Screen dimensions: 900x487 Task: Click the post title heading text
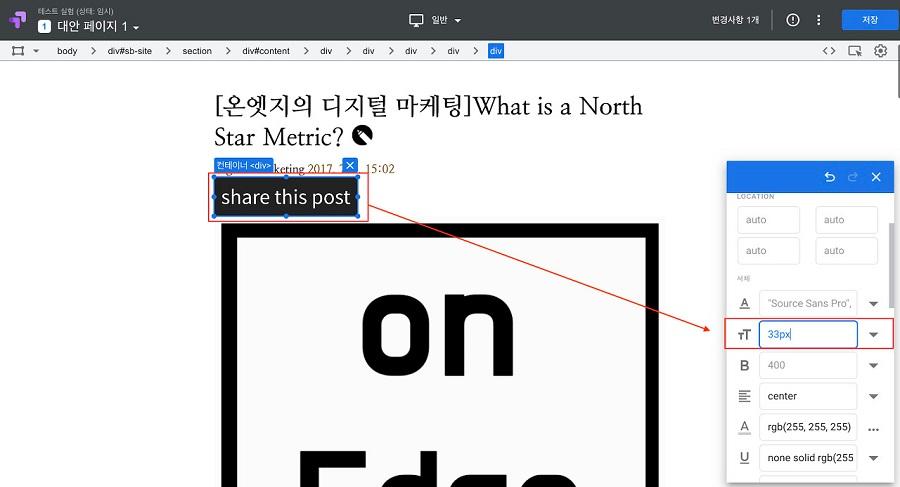pos(428,121)
